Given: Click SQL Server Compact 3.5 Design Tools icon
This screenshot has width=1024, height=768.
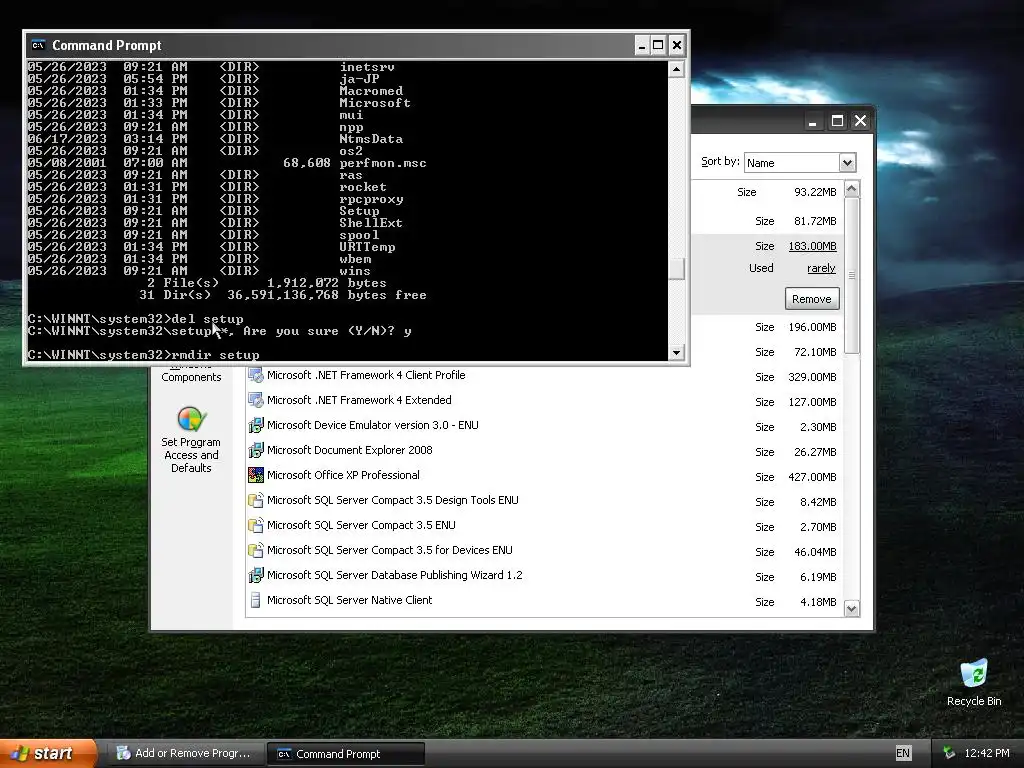Looking at the screenshot, I should (x=256, y=500).
